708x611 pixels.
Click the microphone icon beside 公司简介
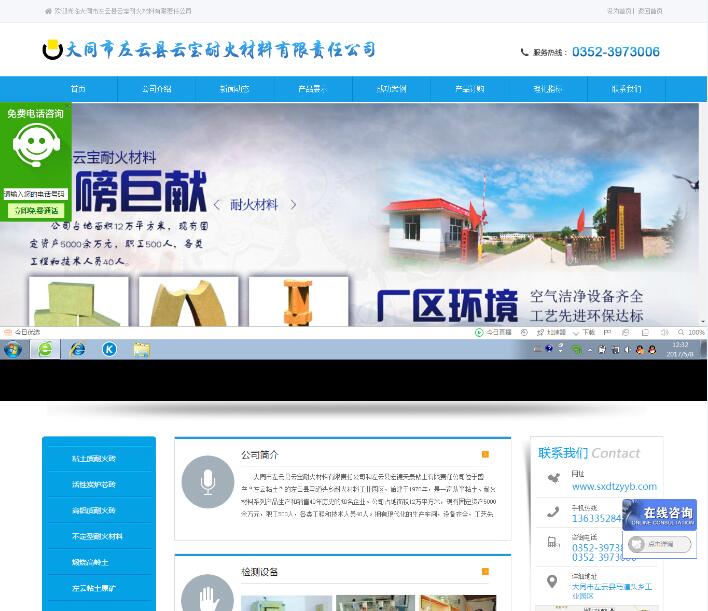(207, 482)
